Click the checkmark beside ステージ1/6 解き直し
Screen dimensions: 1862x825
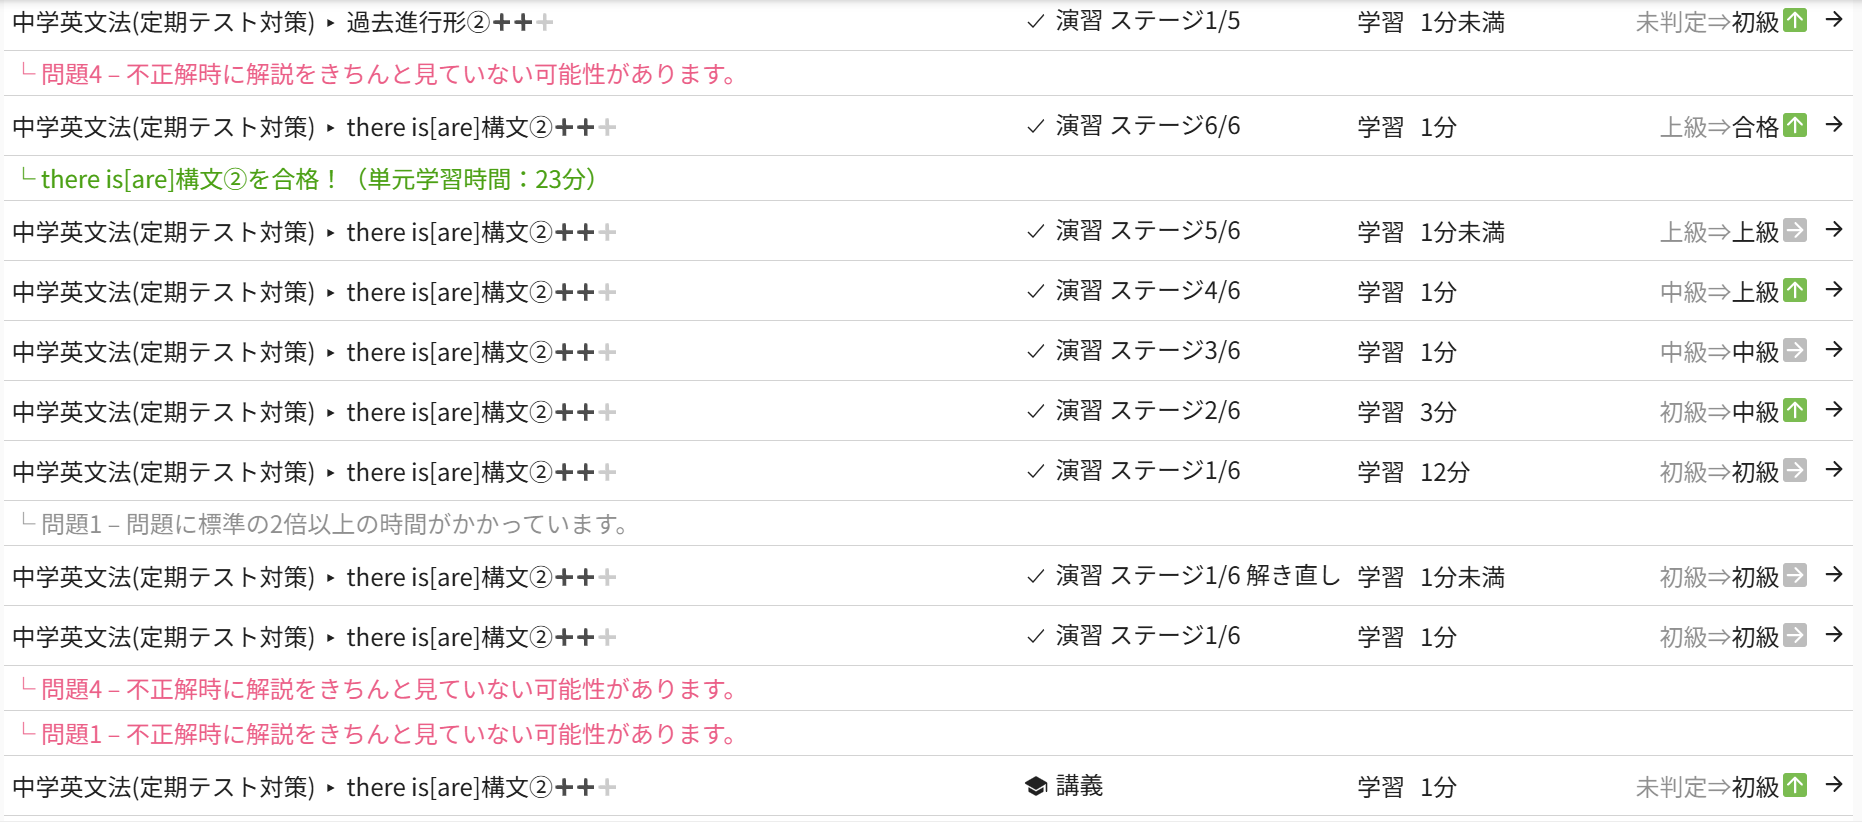tap(1036, 577)
